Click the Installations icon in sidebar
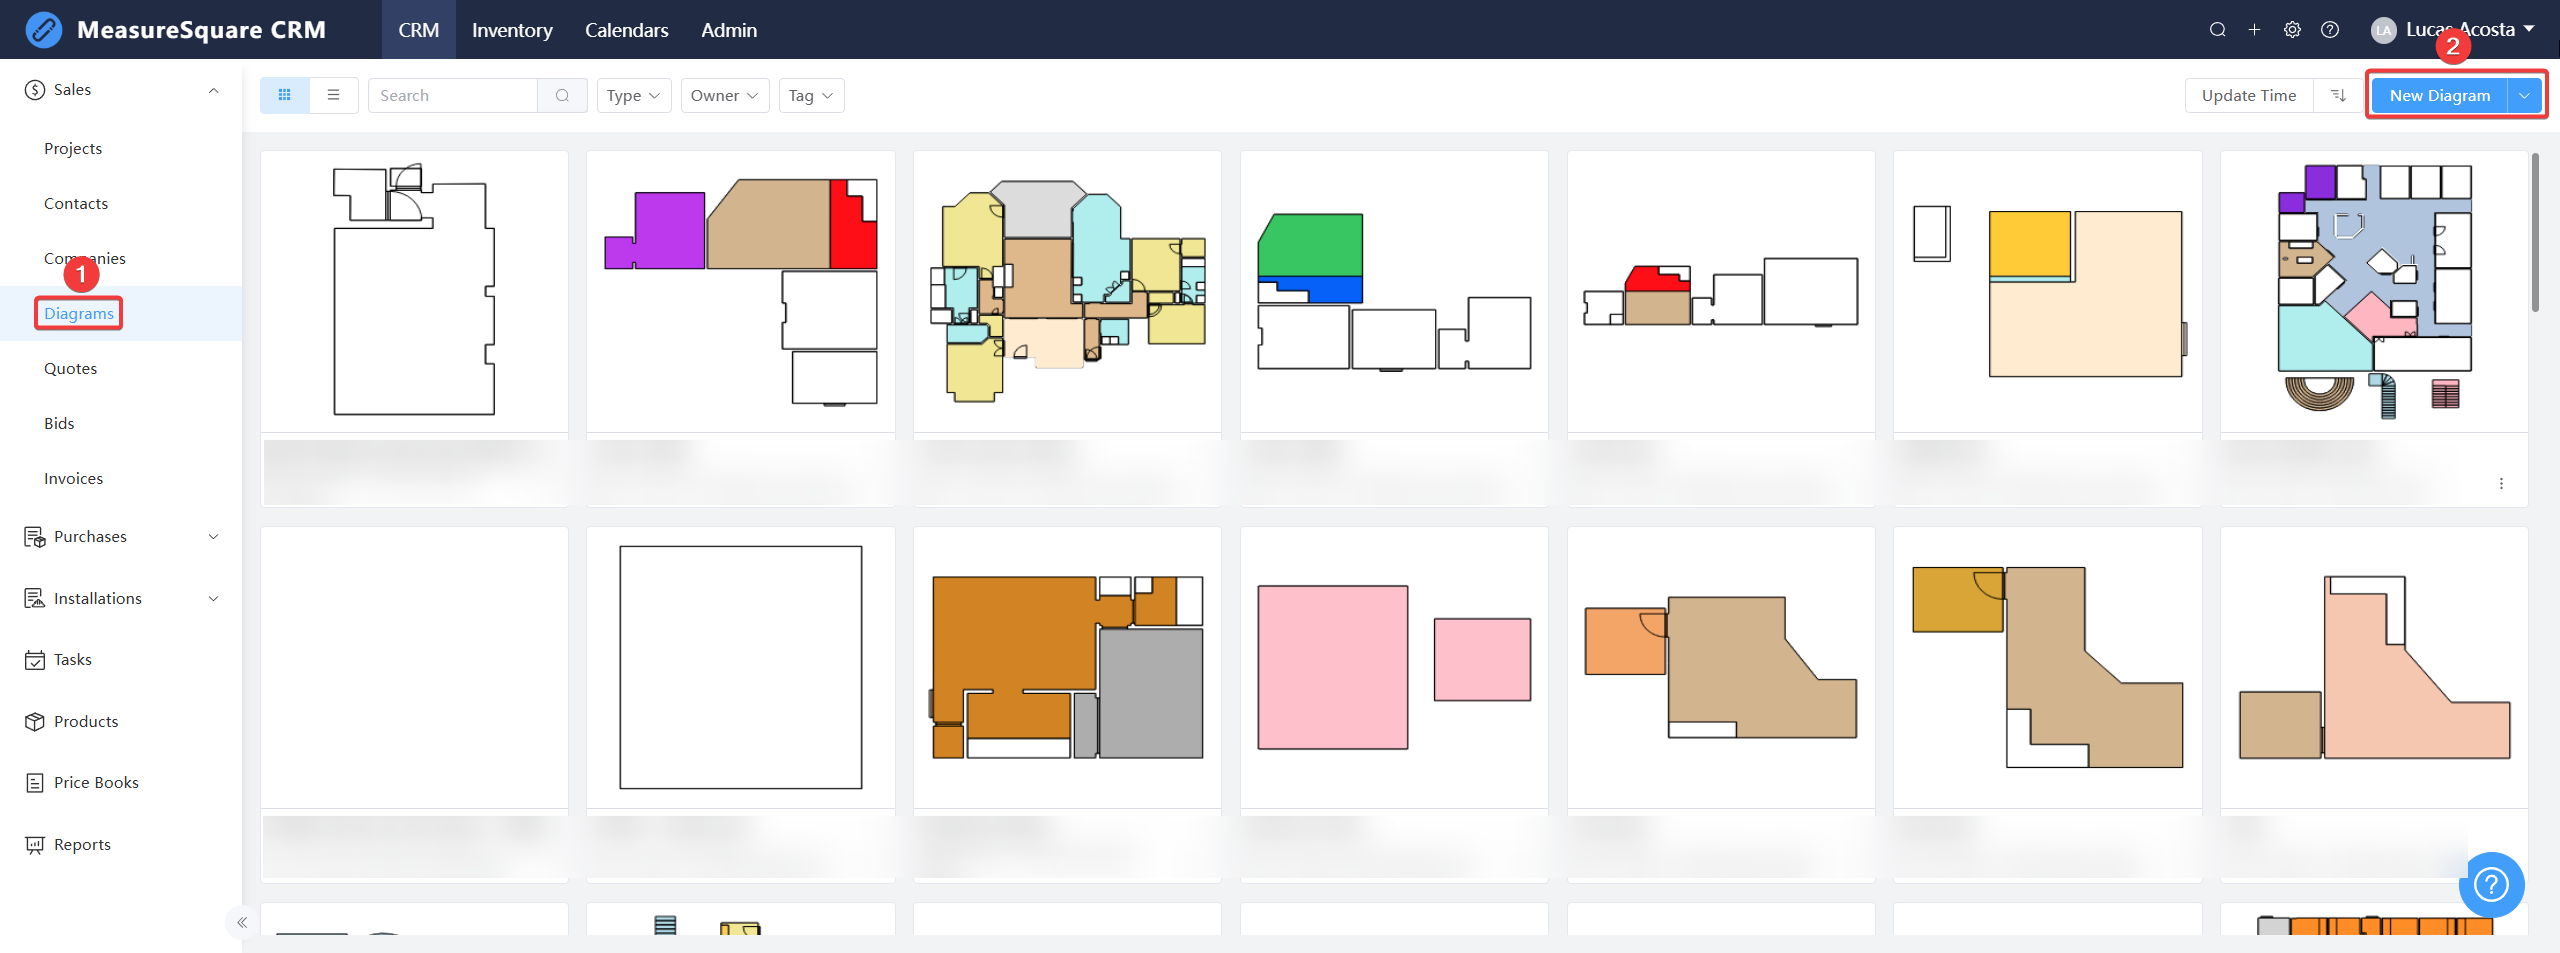The image size is (2560, 953). click(35, 598)
